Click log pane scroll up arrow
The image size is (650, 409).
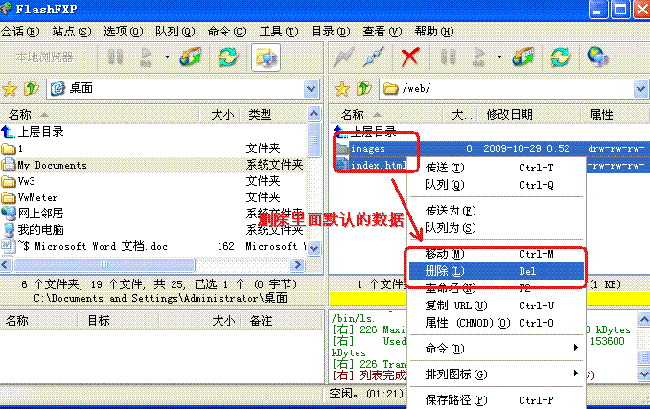pos(644,319)
